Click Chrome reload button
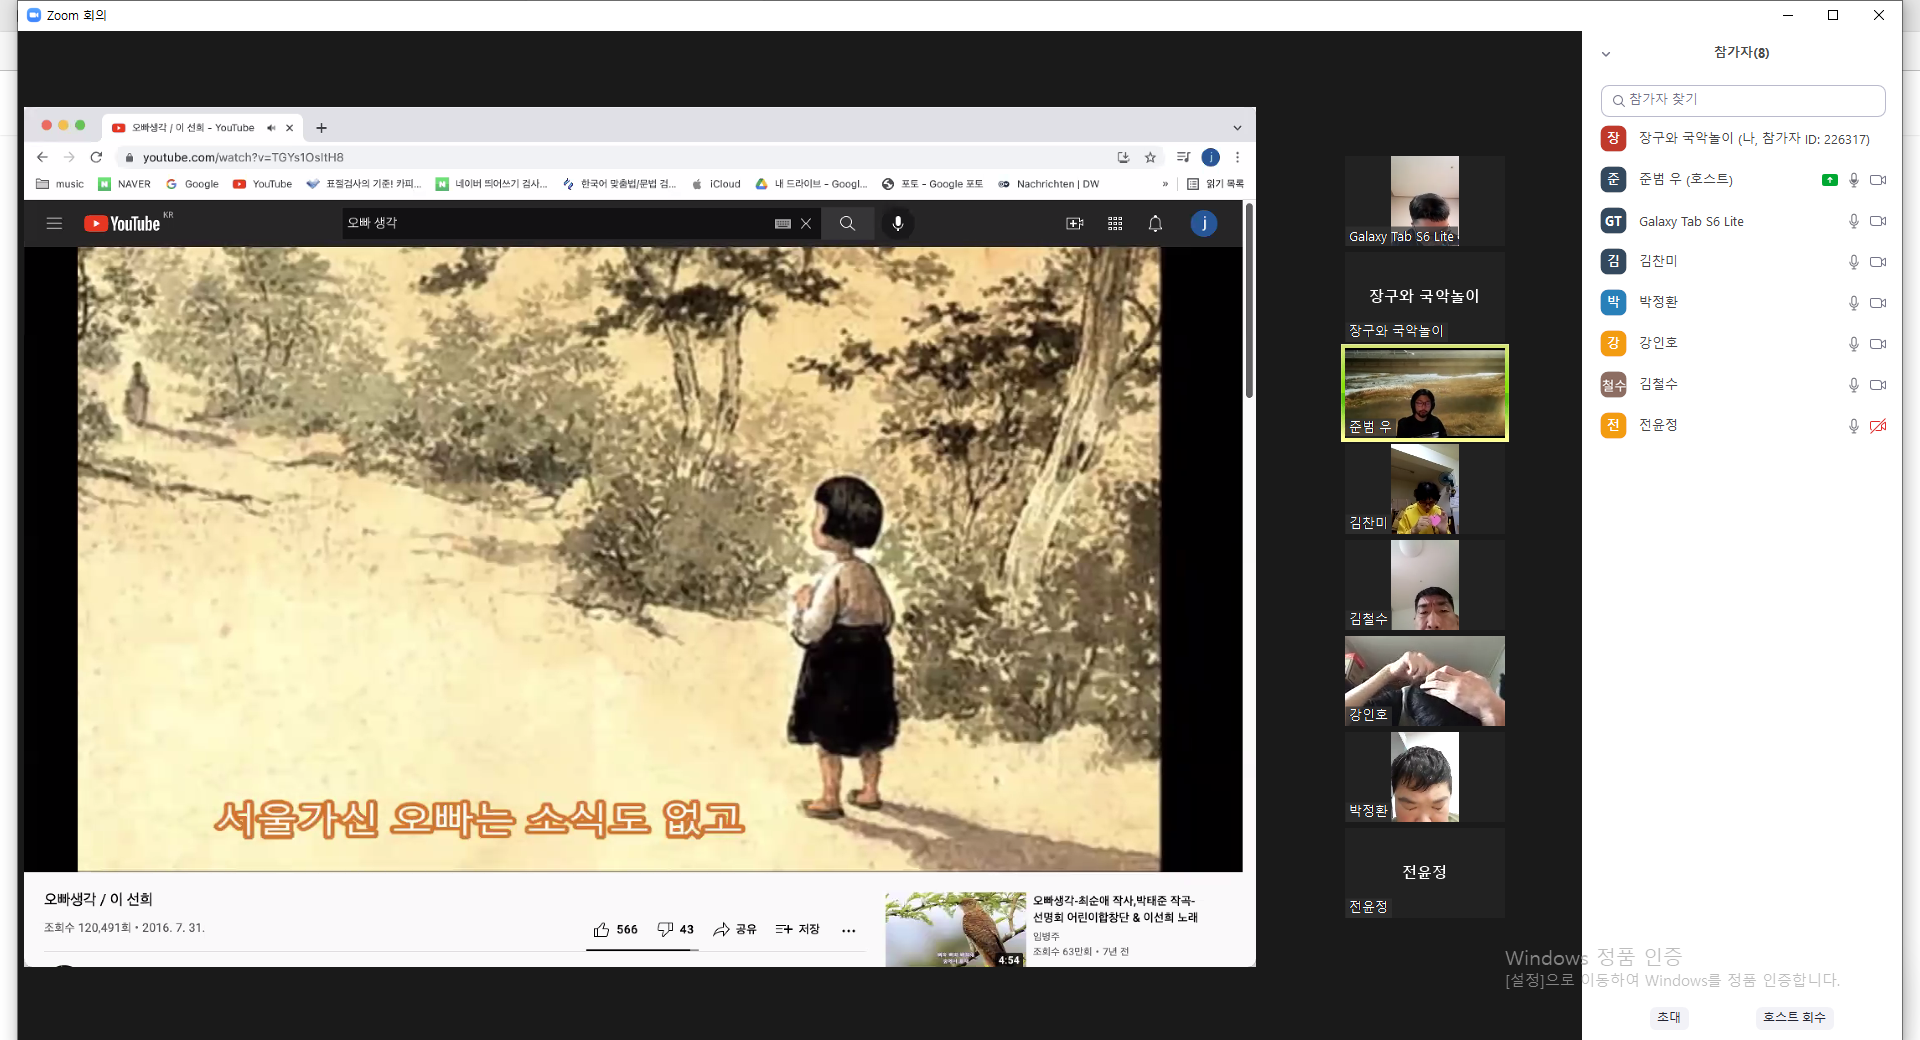This screenshot has width=1920, height=1040. [96, 157]
